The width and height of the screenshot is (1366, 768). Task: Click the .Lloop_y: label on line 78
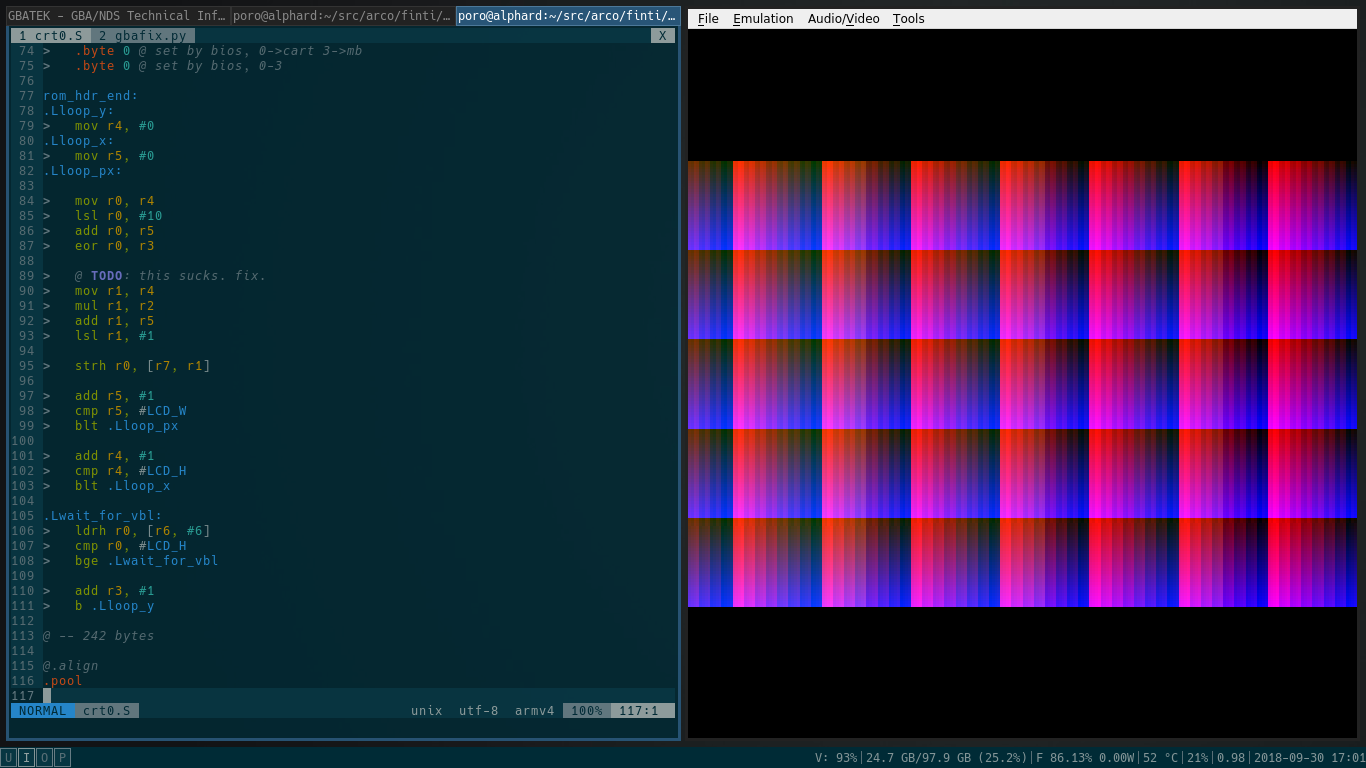[79, 110]
